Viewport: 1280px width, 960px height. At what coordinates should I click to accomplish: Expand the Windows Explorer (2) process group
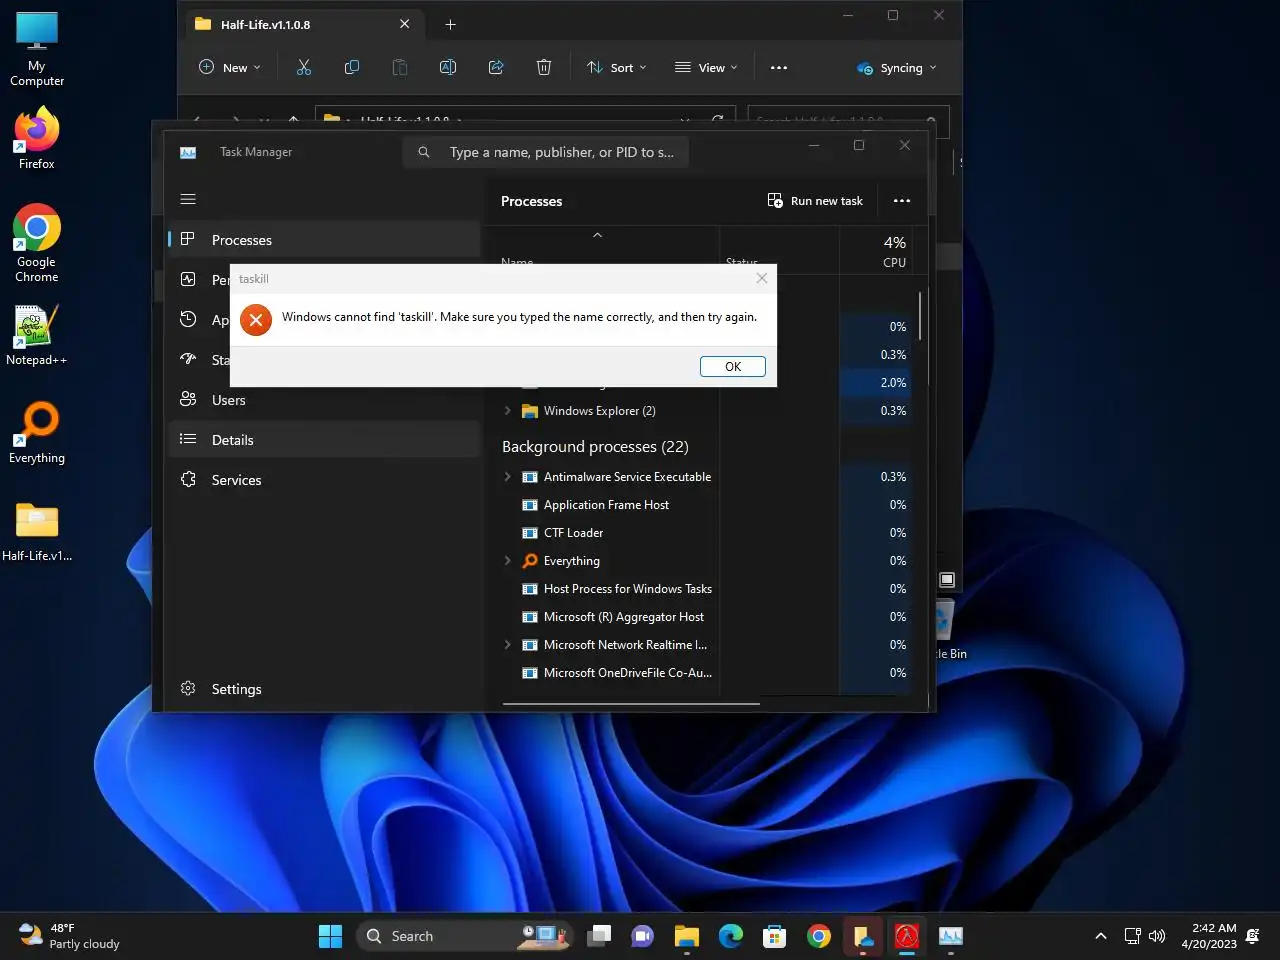[507, 411]
